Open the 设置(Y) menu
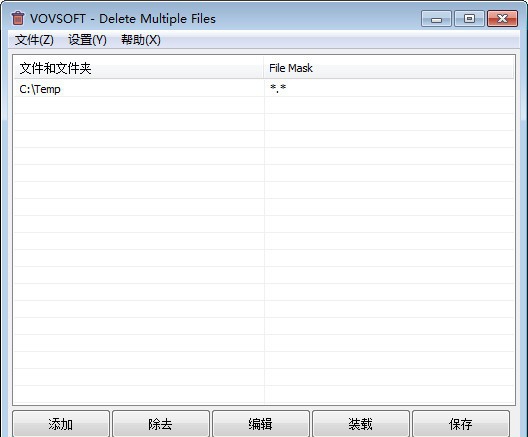This screenshot has height=437, width=528. pos(87,40)
